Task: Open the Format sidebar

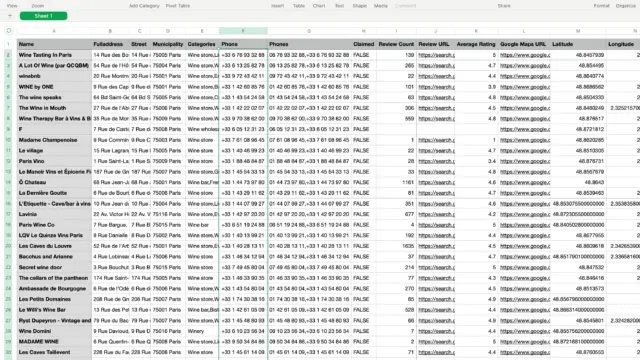Action: pyautogui.click(x=601, y=6)
